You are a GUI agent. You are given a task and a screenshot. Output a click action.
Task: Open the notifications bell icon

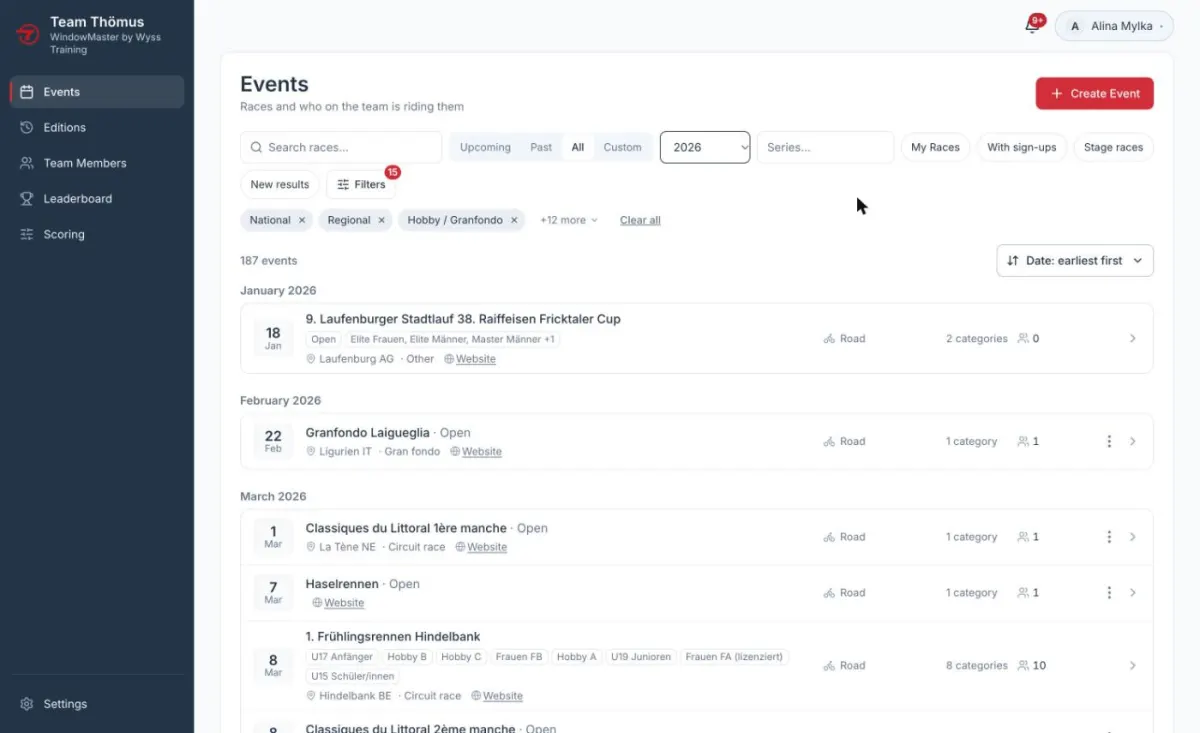pyautogui.click(x=1032, y=26)
